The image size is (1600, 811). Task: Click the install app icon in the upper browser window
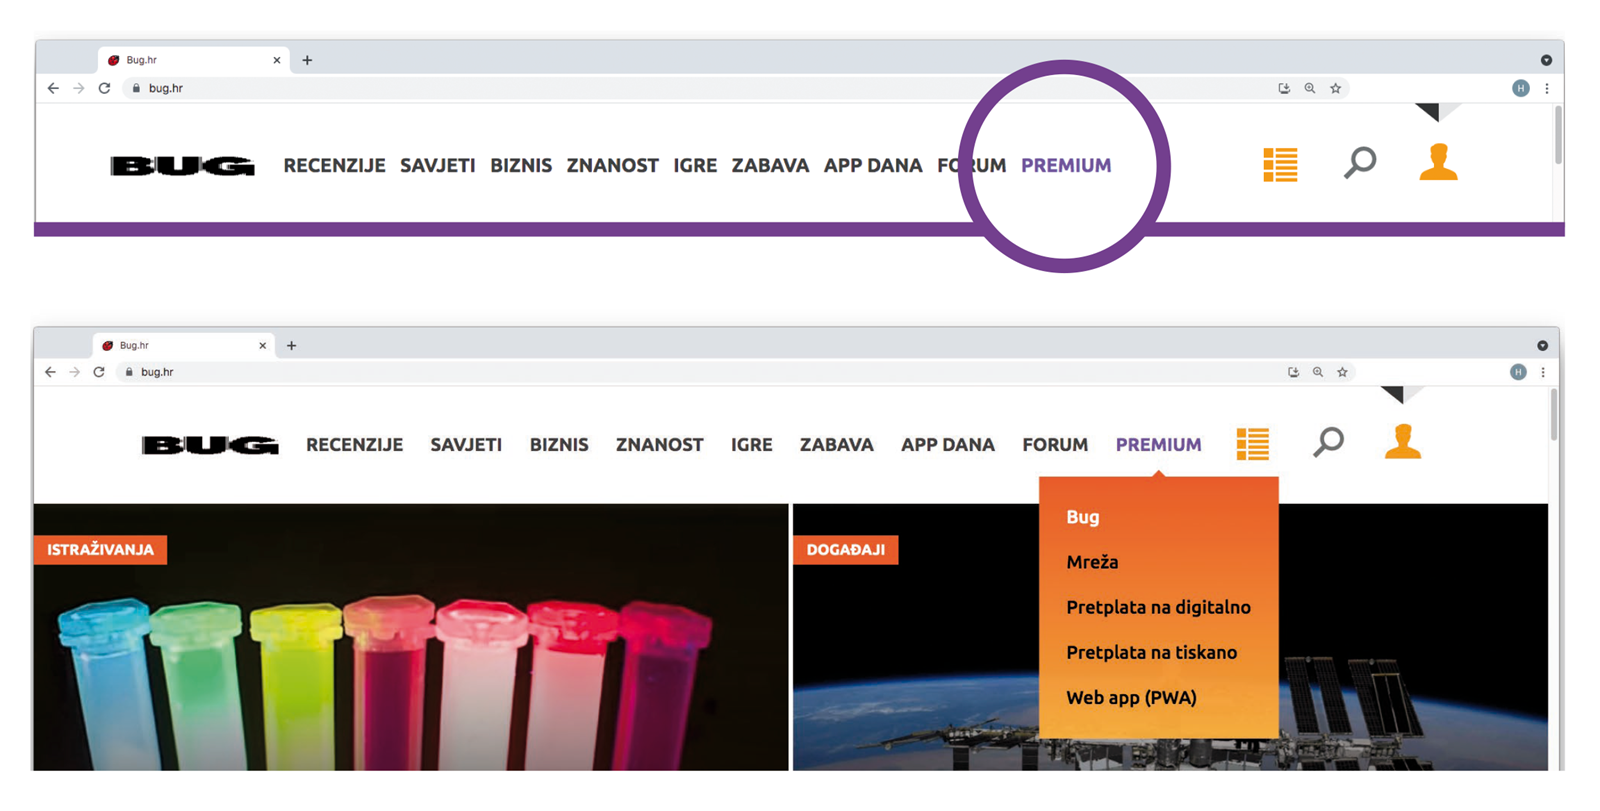(x=1284, y=88)
